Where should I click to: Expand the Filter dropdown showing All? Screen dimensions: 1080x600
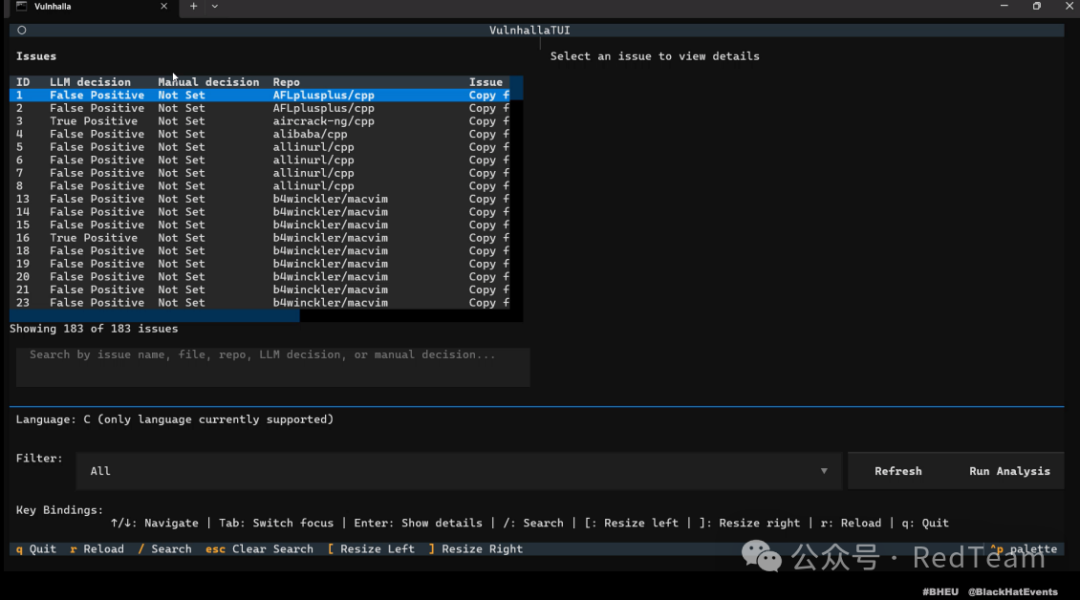click(x=823, y=471)
